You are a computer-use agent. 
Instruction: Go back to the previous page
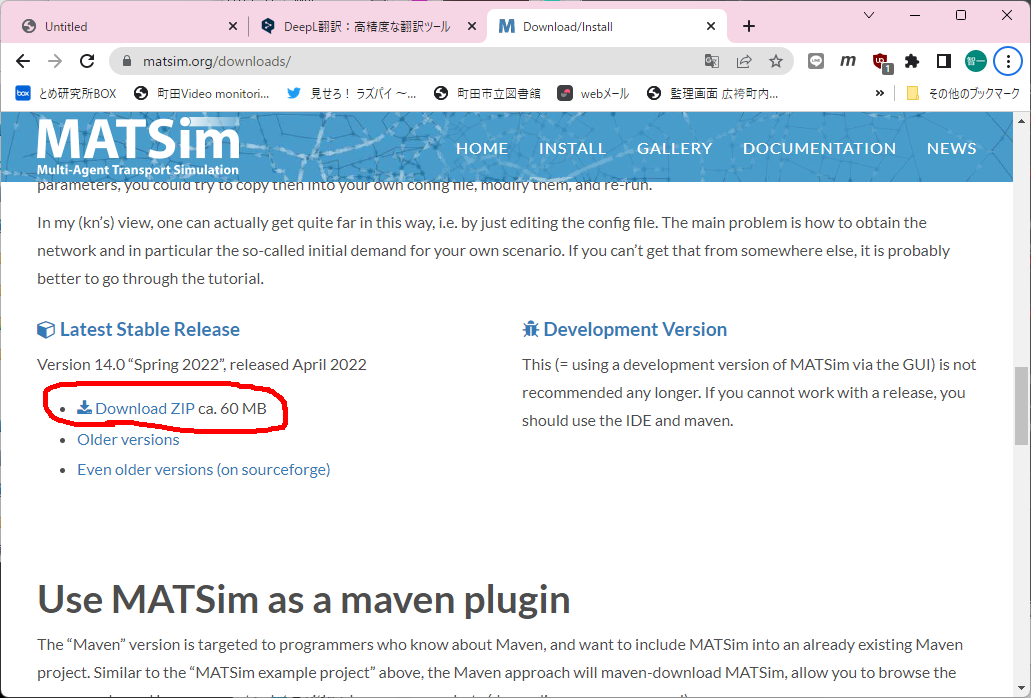(25, 61)
